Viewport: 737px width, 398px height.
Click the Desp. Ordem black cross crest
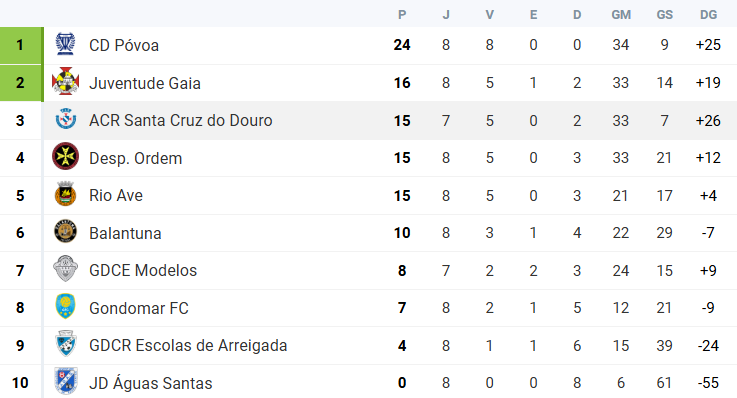click(65, 156)
